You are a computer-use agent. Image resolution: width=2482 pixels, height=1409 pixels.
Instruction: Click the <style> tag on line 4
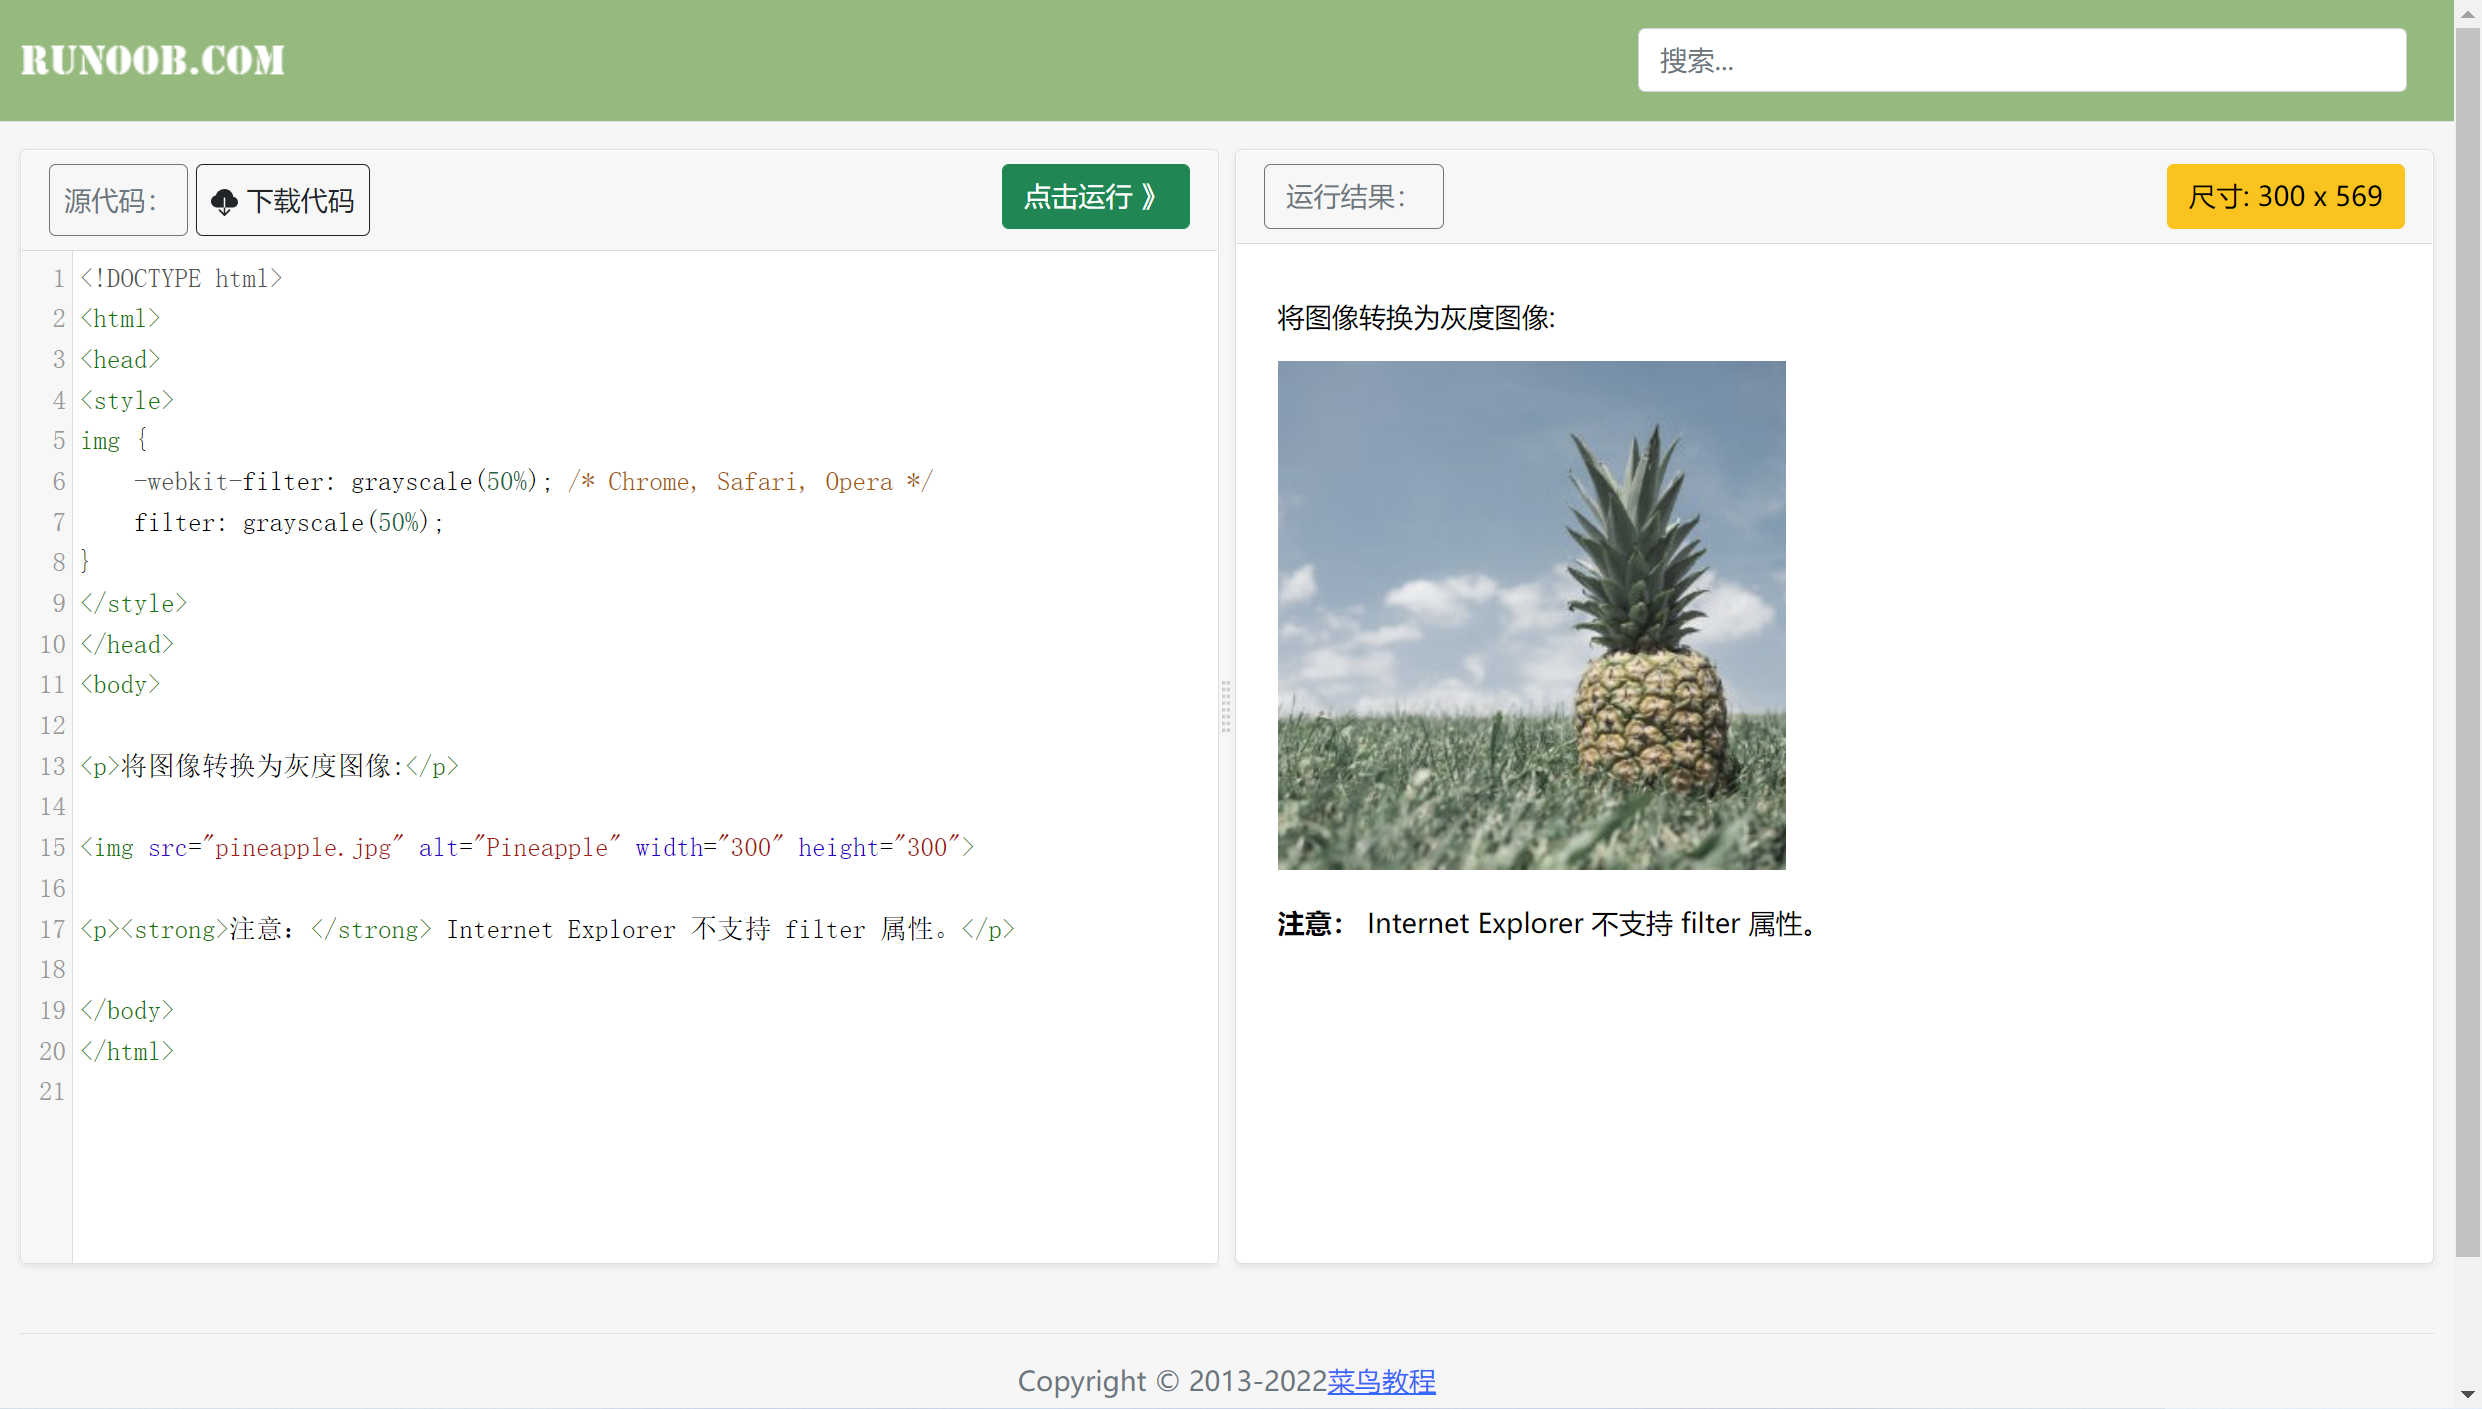pyautogui.click(x=127, y=400)
